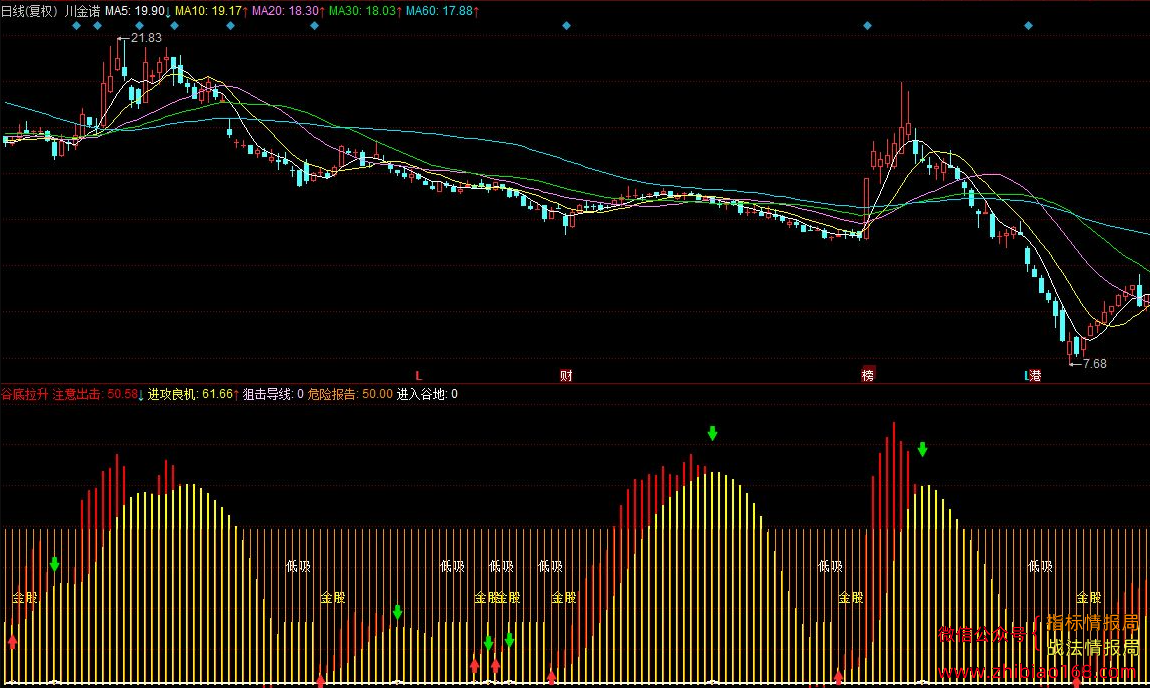
Task: Click the 7.68 low price label
Action: [1094, 364]
